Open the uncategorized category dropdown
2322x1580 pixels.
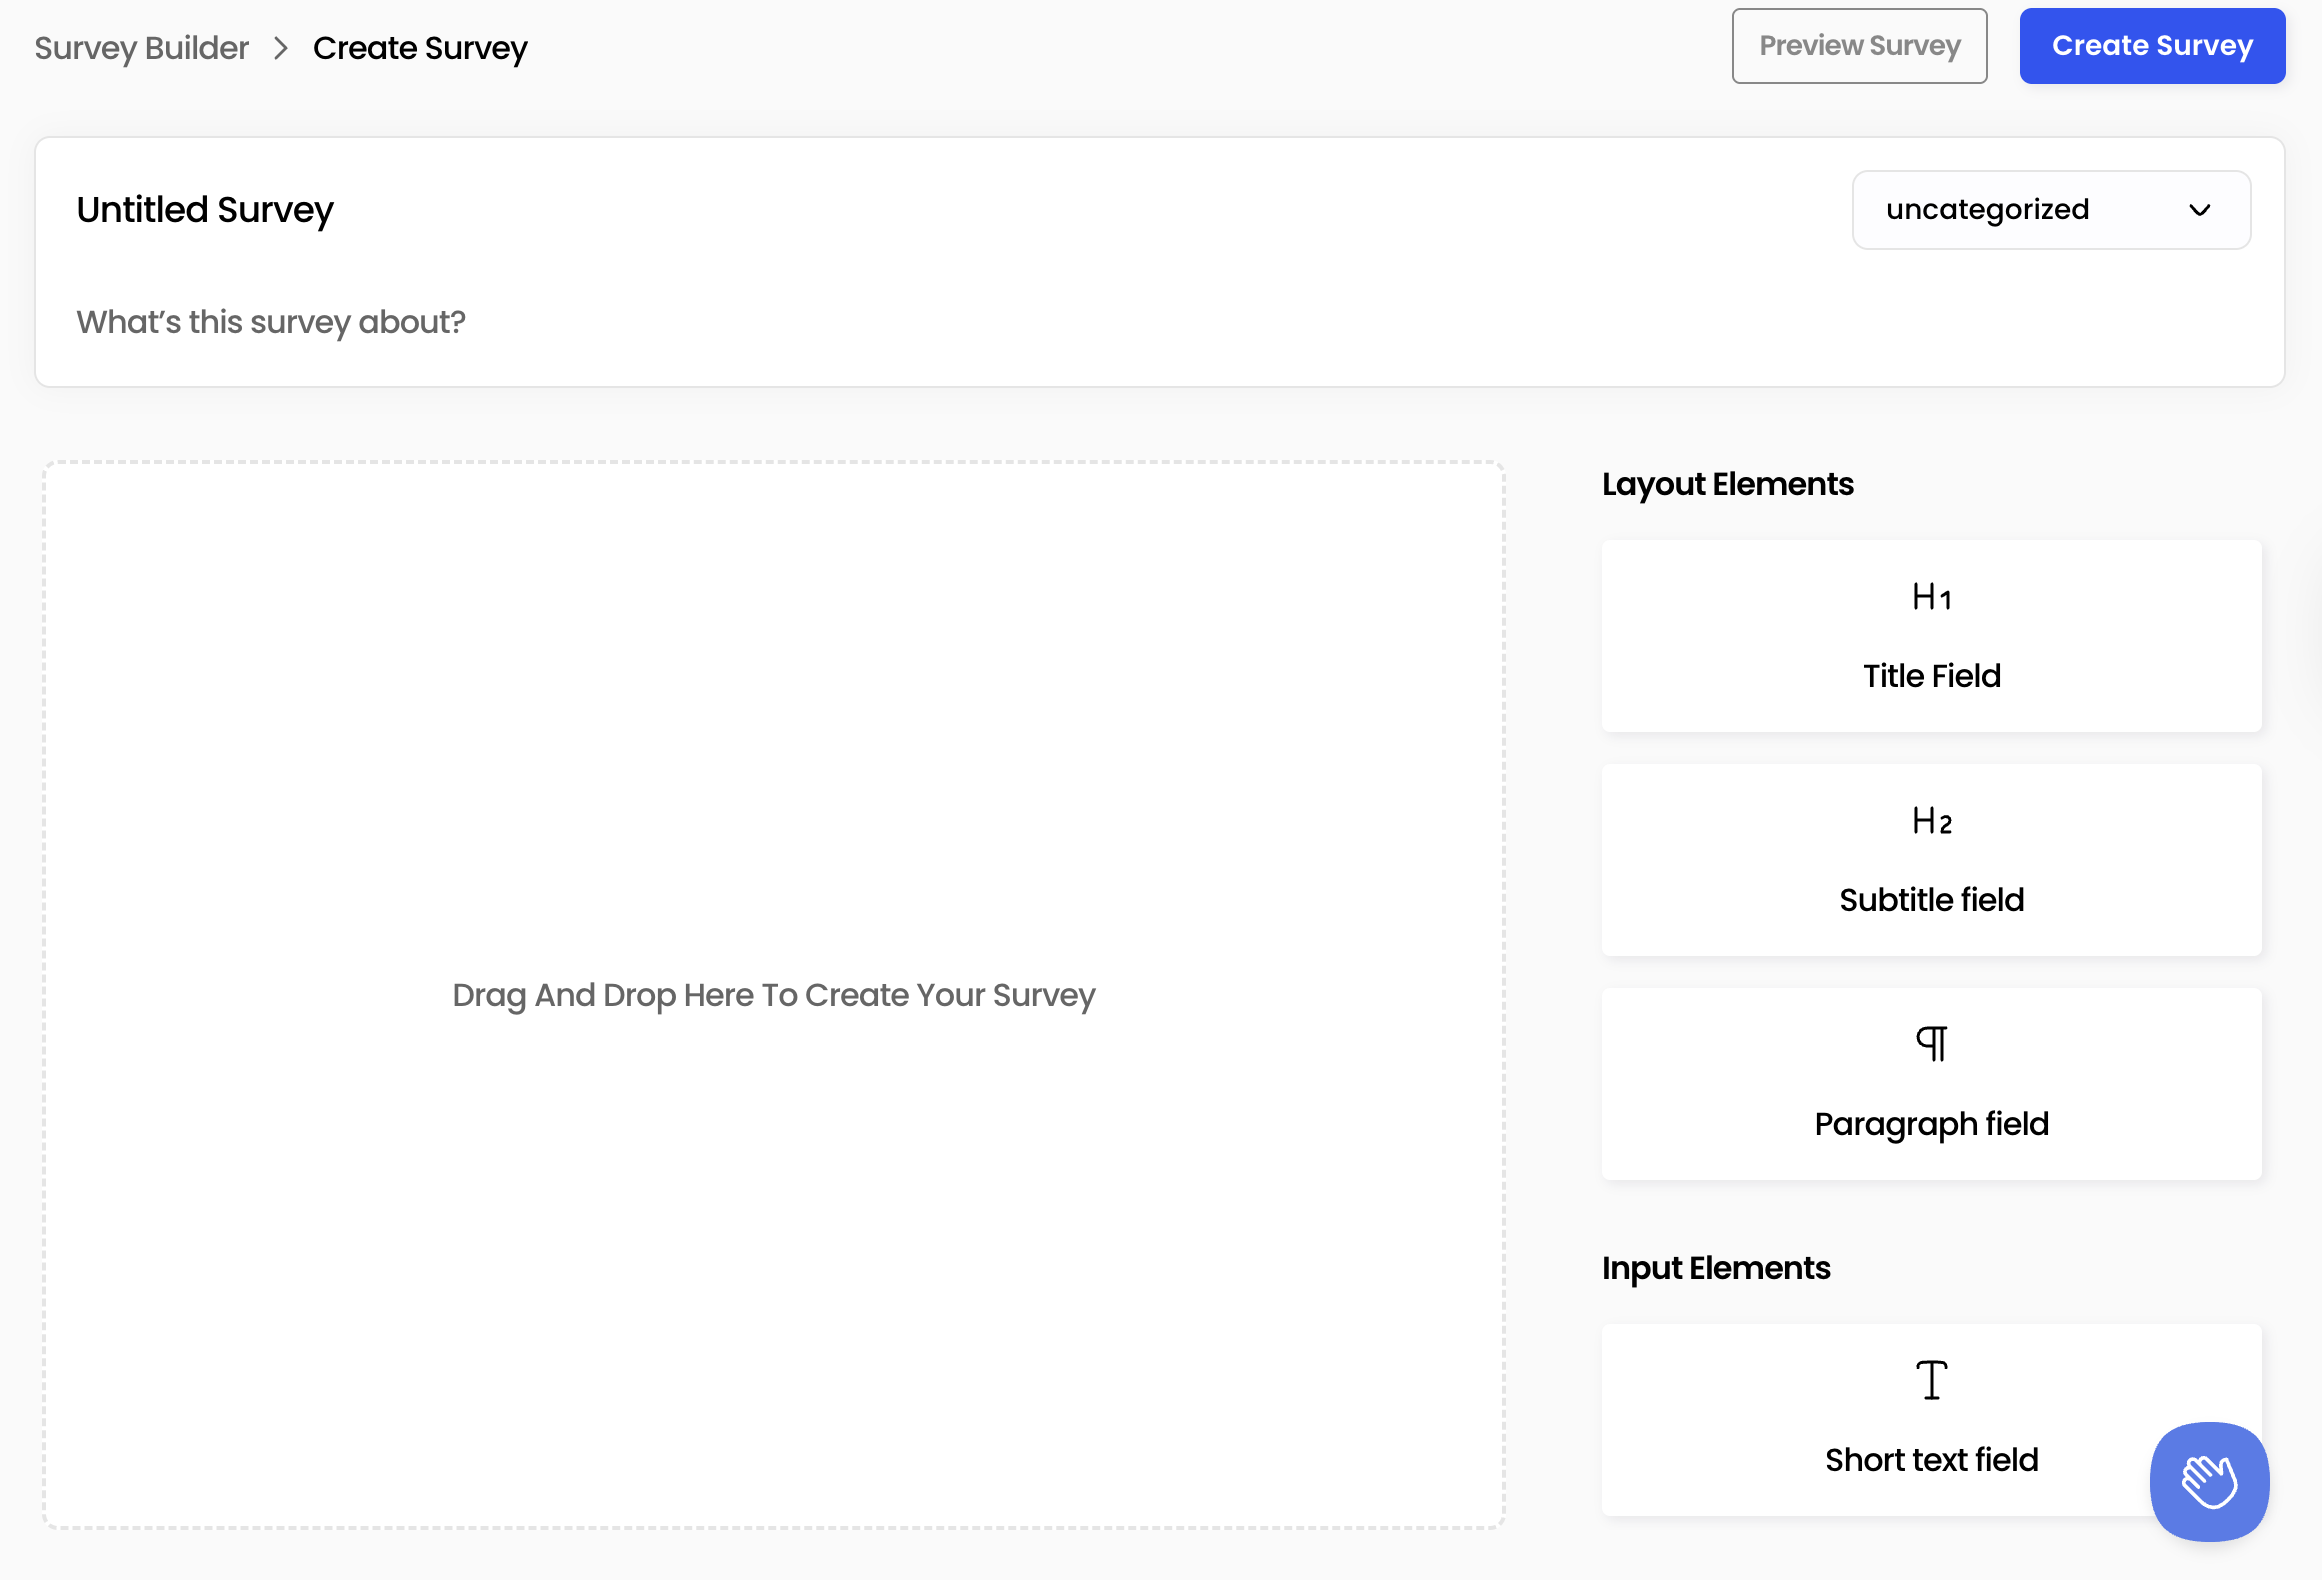tap(2049, 209)
